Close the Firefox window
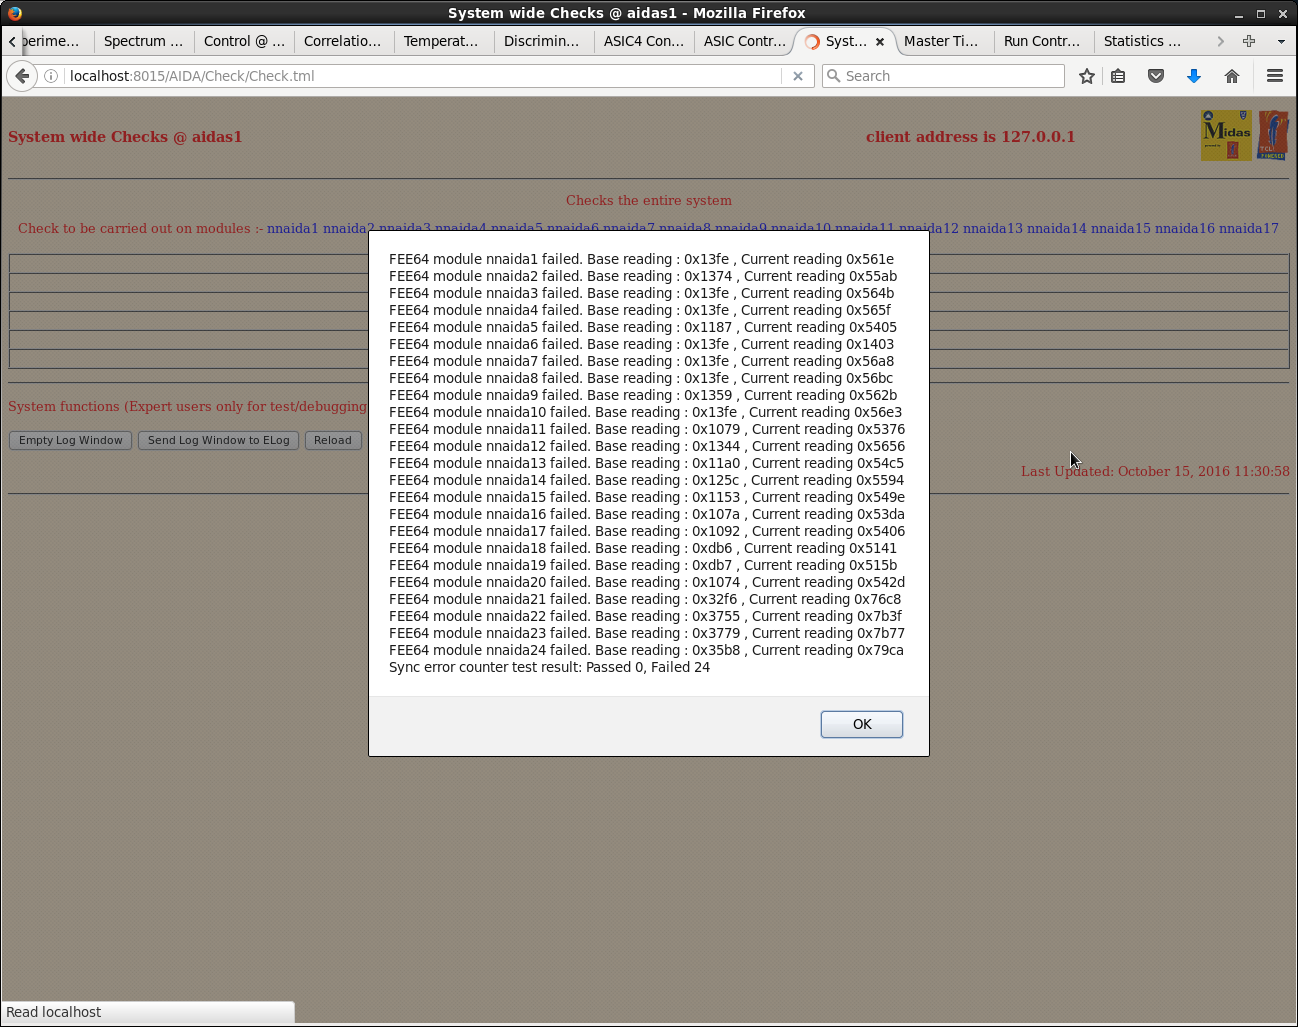Viewport: 1298px width, 1027px height. [1283, 14]
